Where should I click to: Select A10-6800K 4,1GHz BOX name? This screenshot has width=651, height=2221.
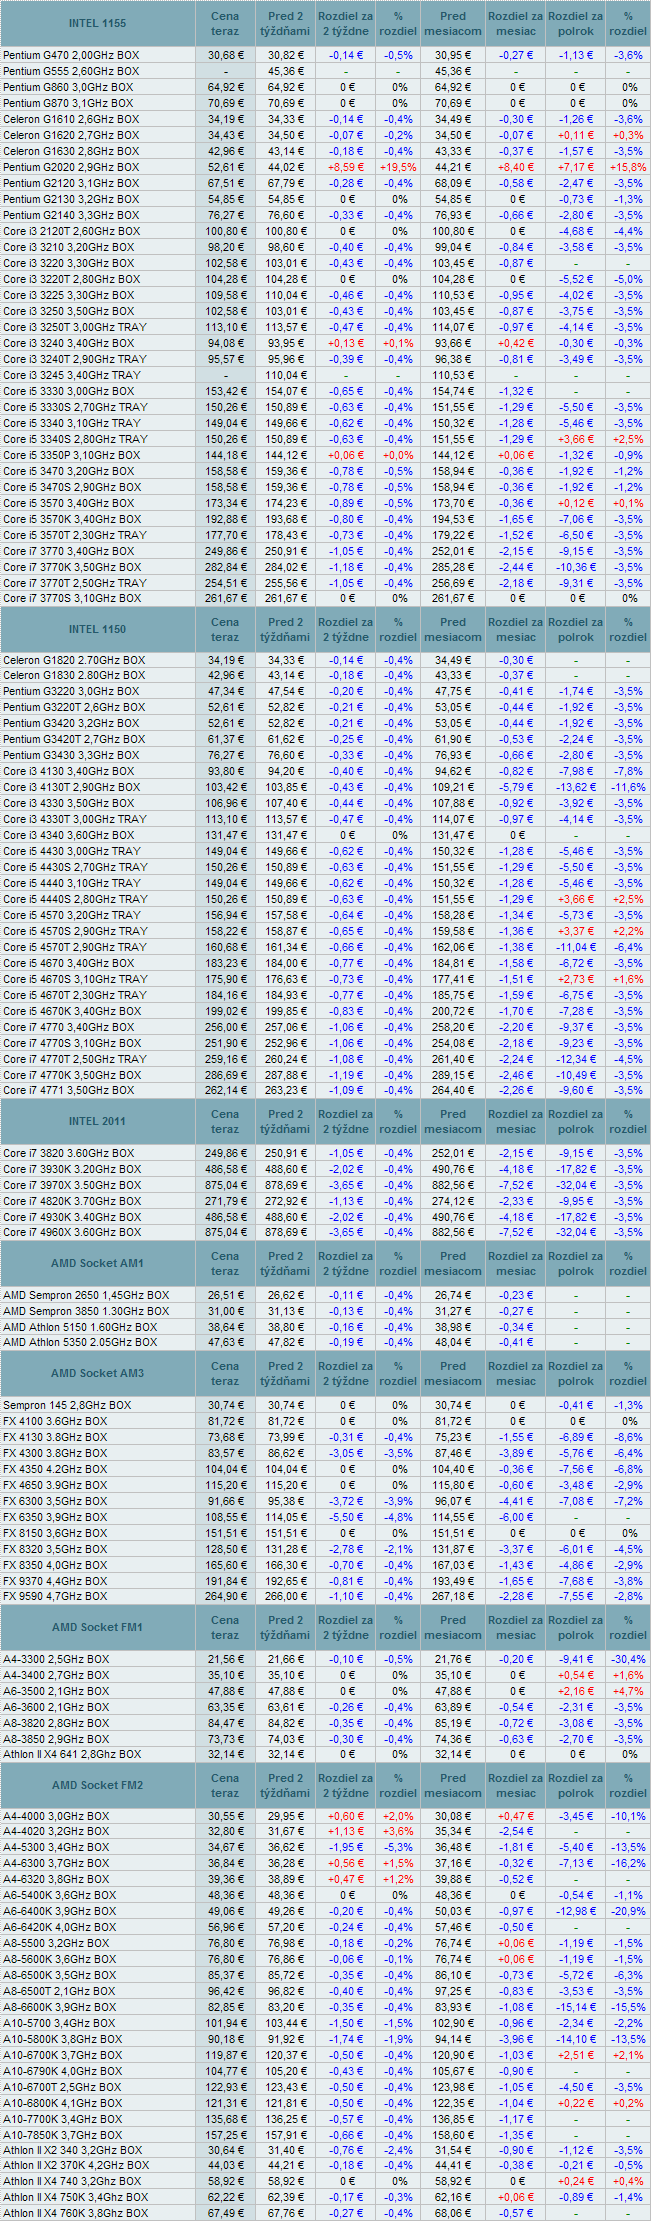click(x=63, y=2103)
